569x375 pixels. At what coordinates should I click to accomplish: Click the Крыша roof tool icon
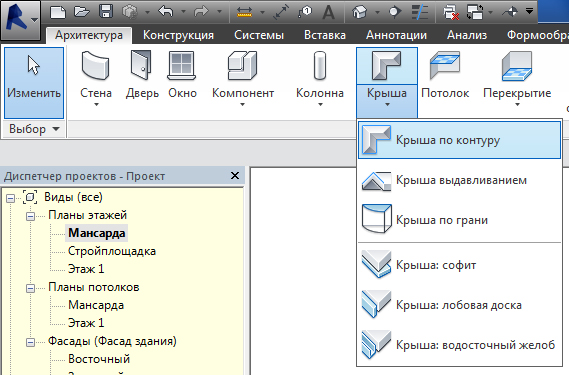(x=387, y=65)
